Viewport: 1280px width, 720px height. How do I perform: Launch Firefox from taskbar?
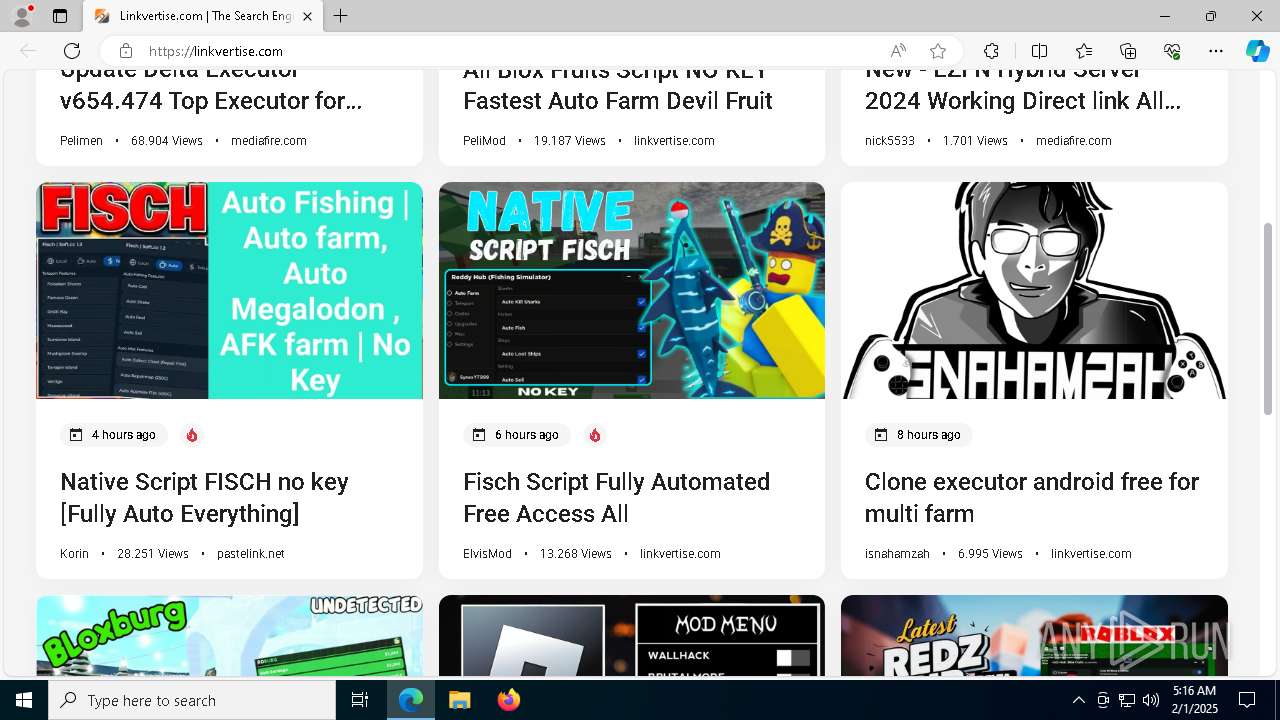click(x=508, y=700)
